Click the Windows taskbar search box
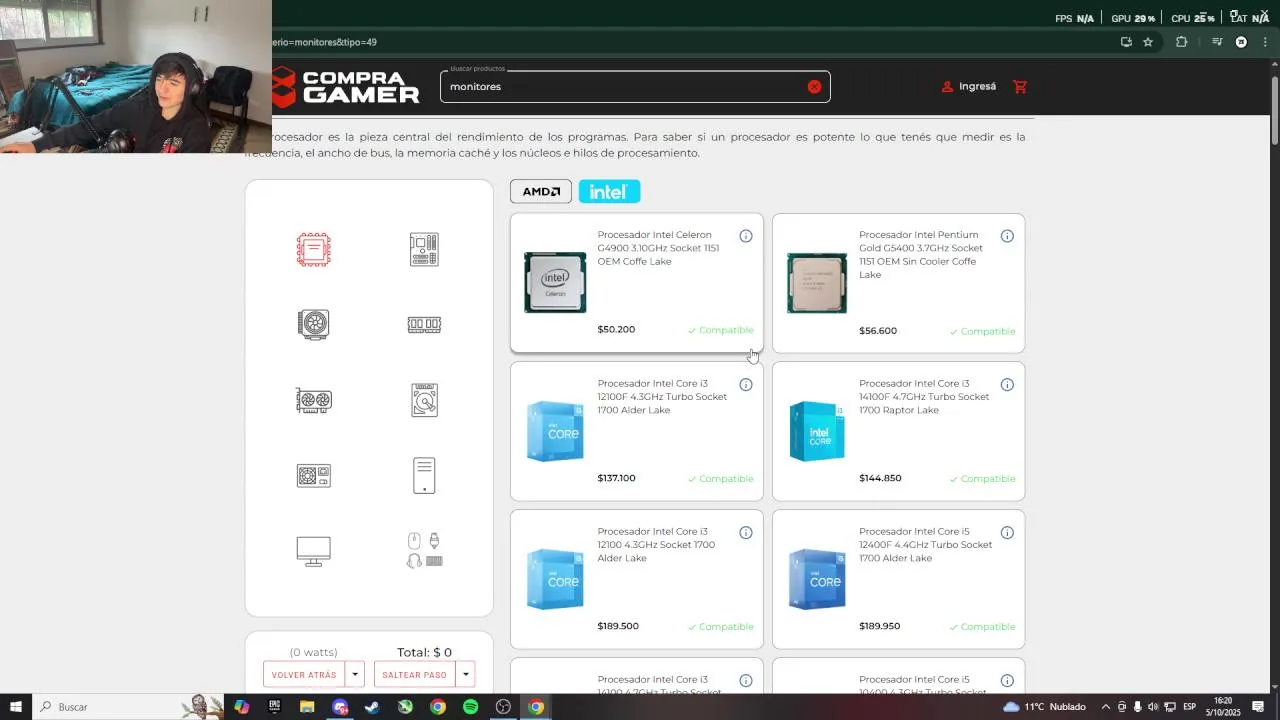This screenshot has height=720, width=1280. click(x=128, y=707)
